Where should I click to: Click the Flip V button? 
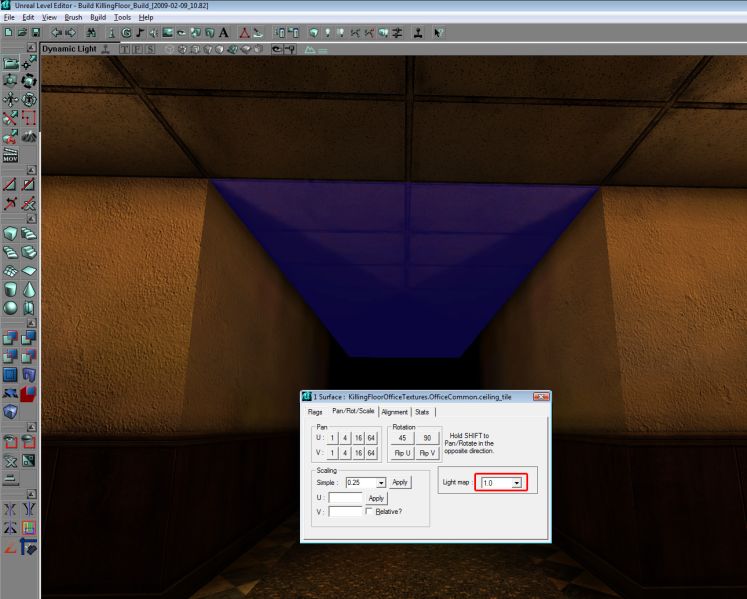[427, 453]
